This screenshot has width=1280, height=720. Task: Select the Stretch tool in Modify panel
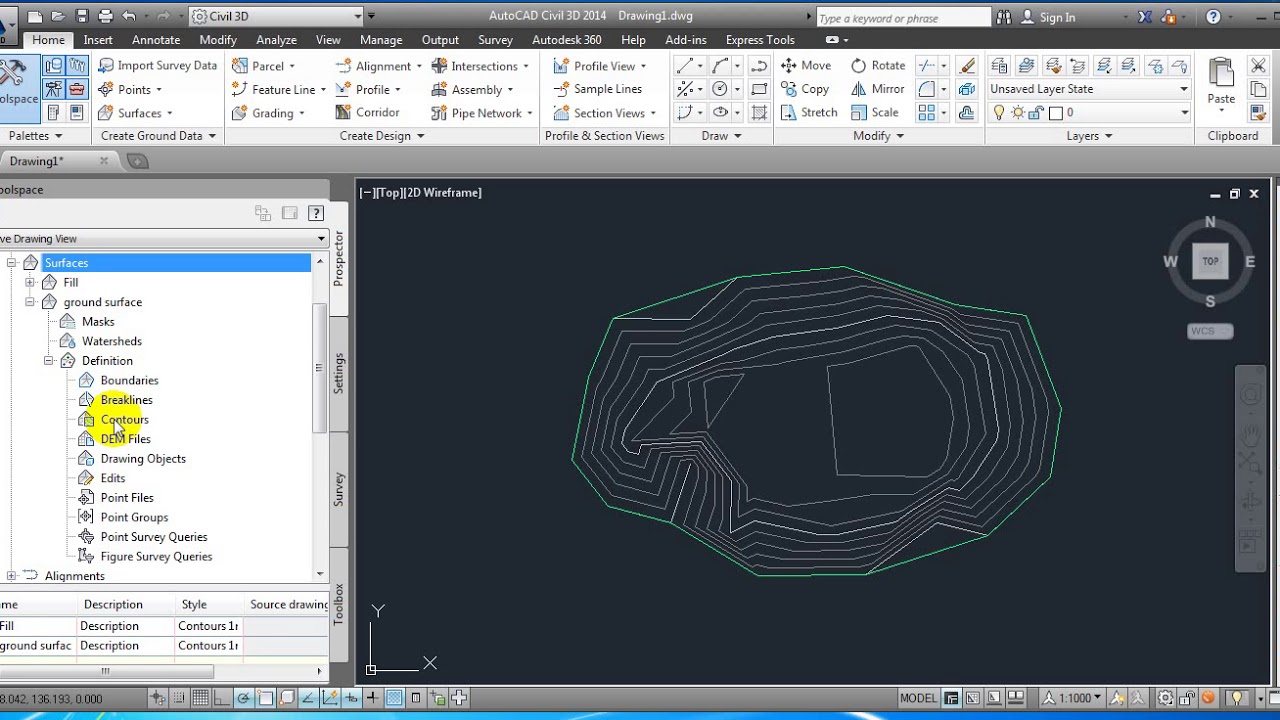808,112
